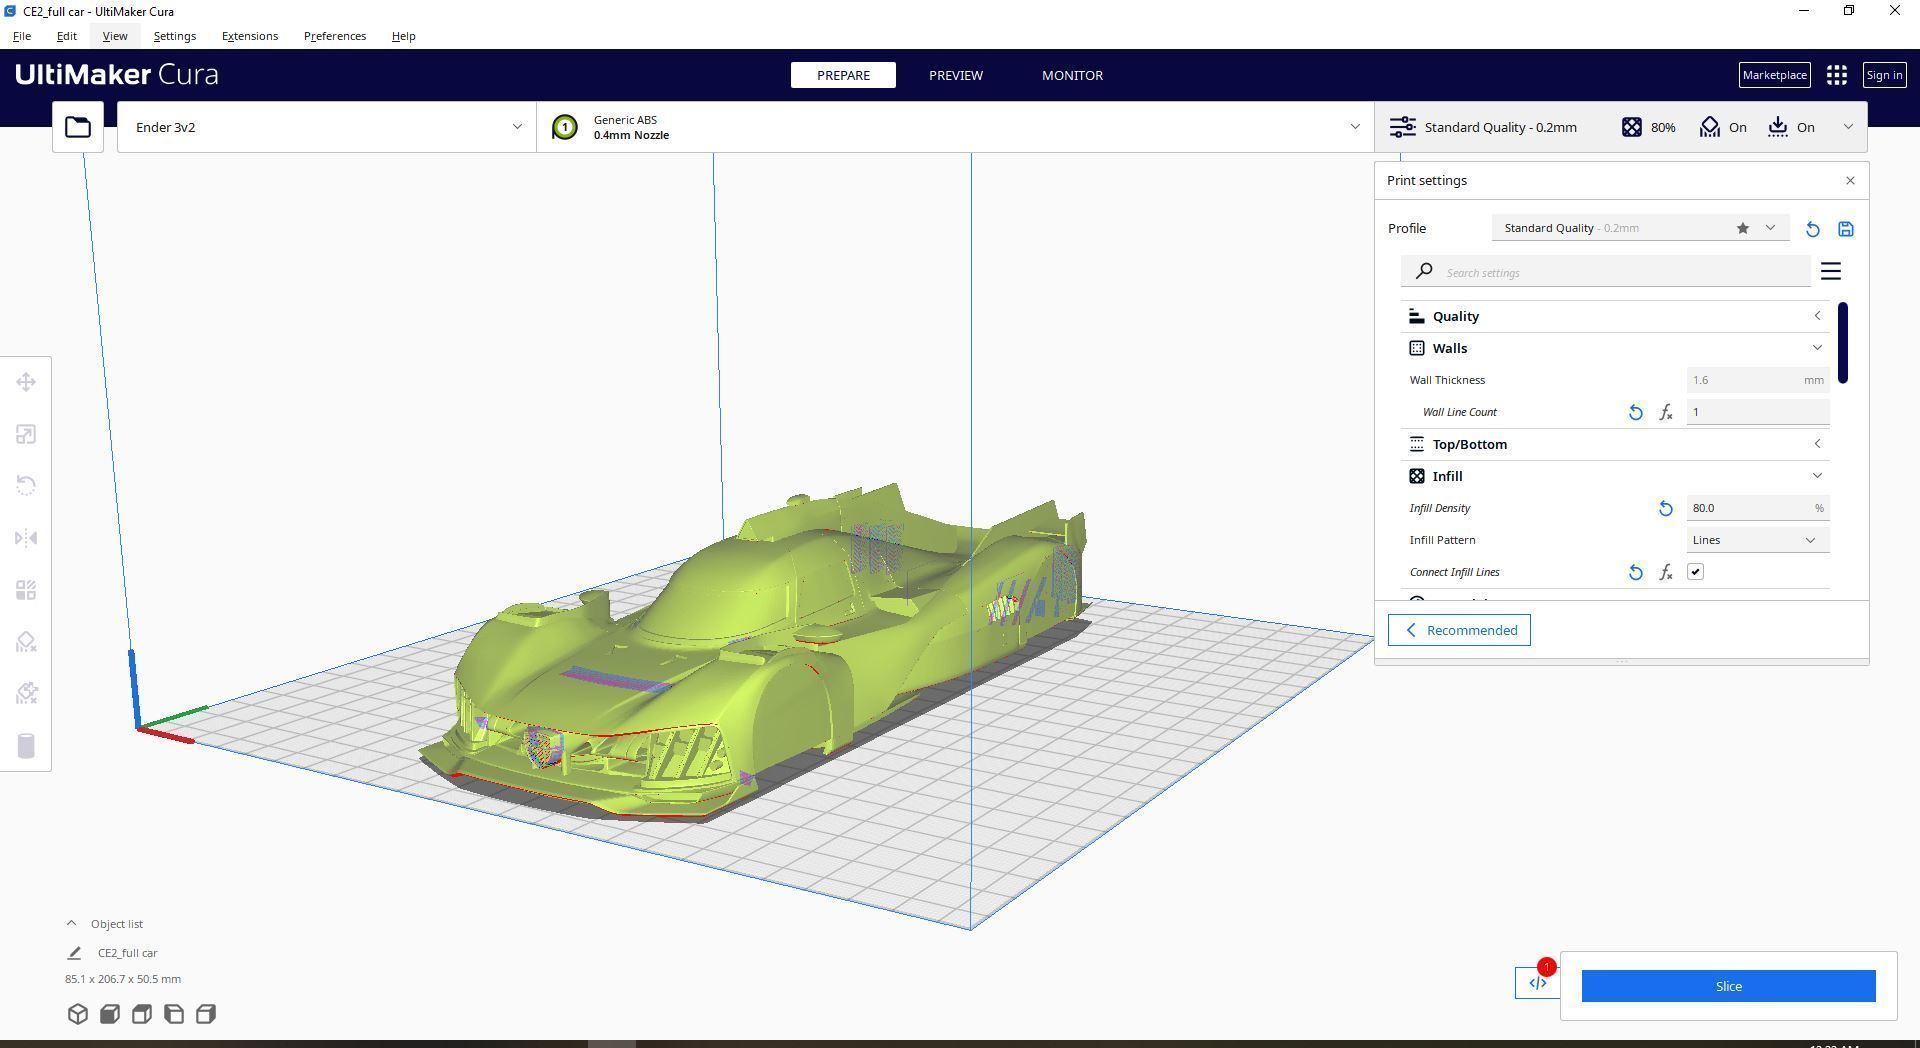Reset Wall Line Count value
Image resolution: width=1920 pixels, height=1048 pixels.
(1635, 412)
